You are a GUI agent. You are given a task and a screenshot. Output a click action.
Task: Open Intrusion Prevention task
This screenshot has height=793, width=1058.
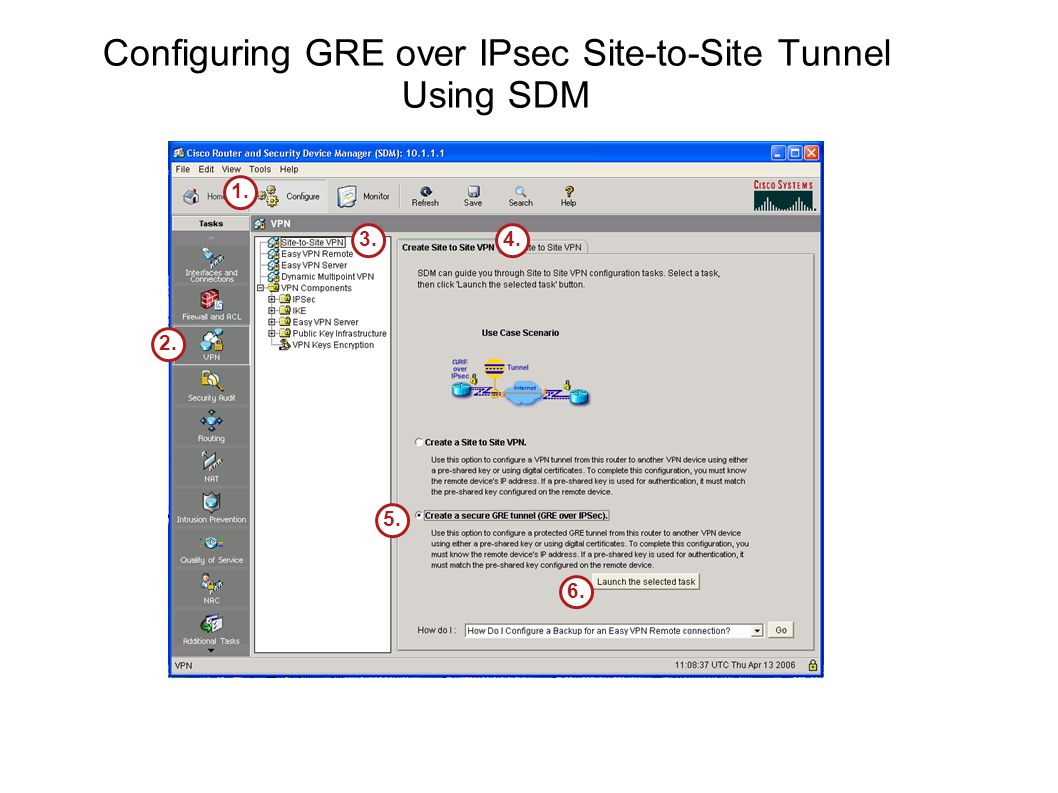tap(211, 508)
